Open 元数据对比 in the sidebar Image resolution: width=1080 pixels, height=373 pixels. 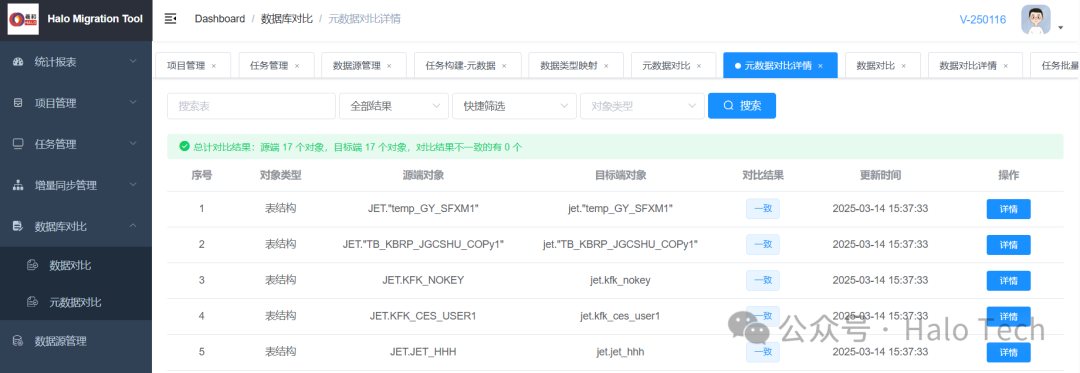click(x=76, y=302)
